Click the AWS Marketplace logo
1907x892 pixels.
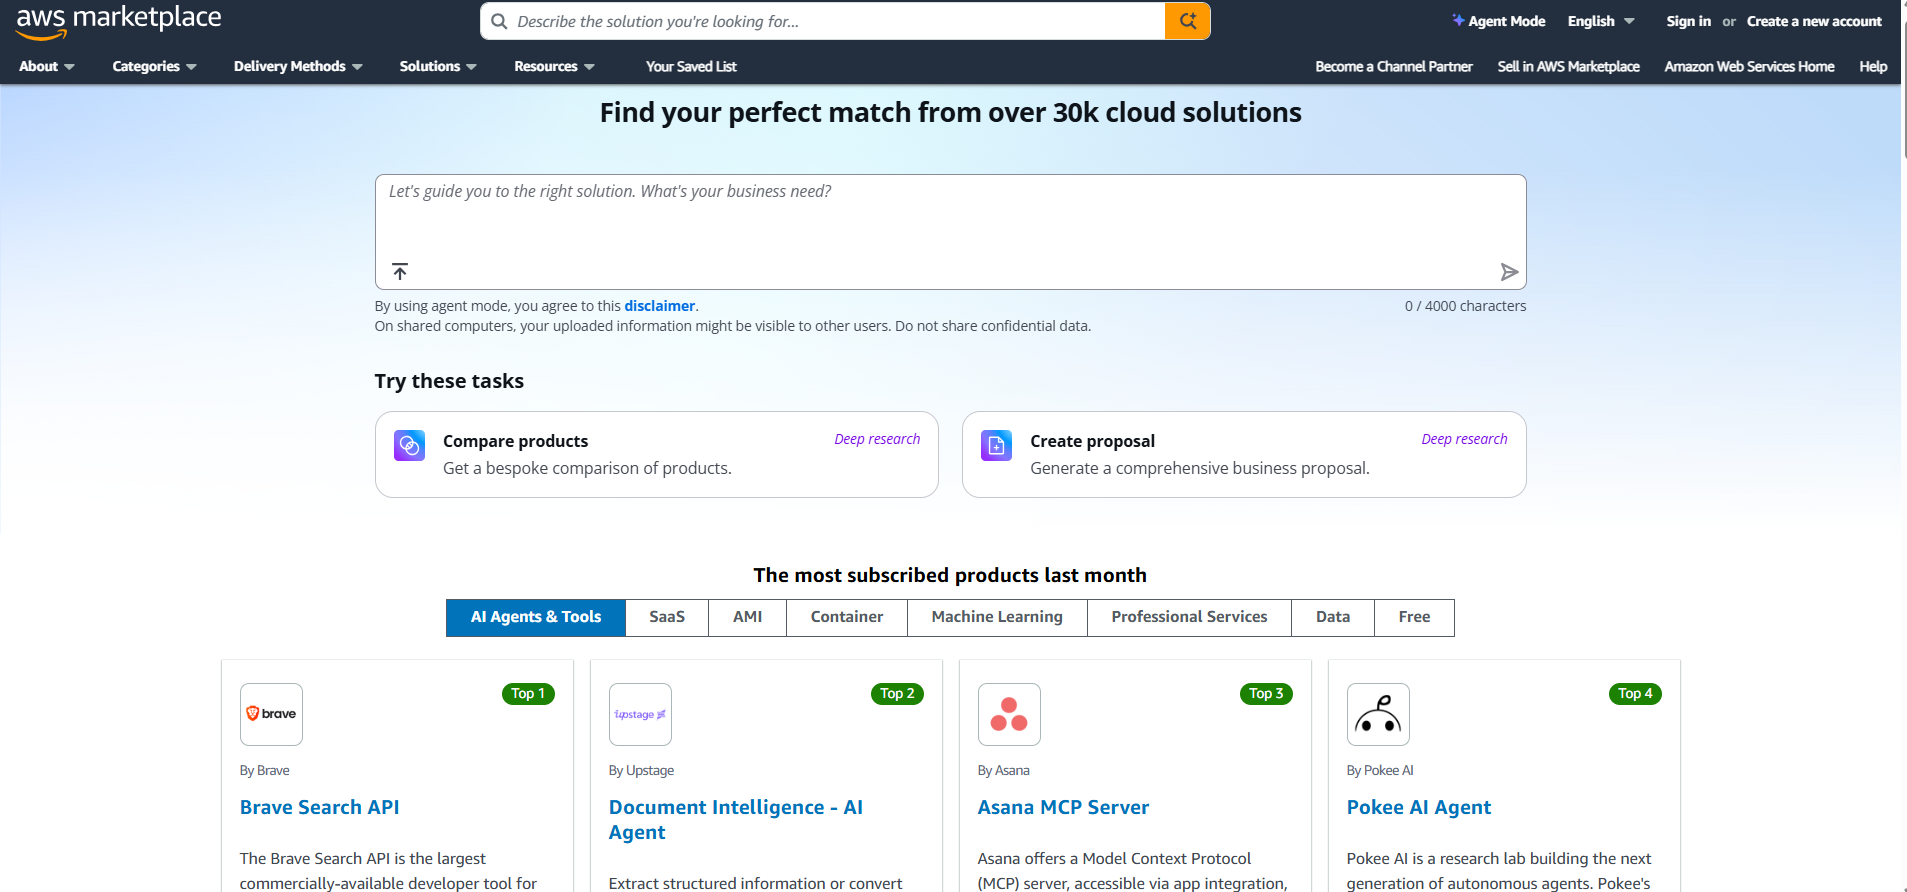point(119,21)
